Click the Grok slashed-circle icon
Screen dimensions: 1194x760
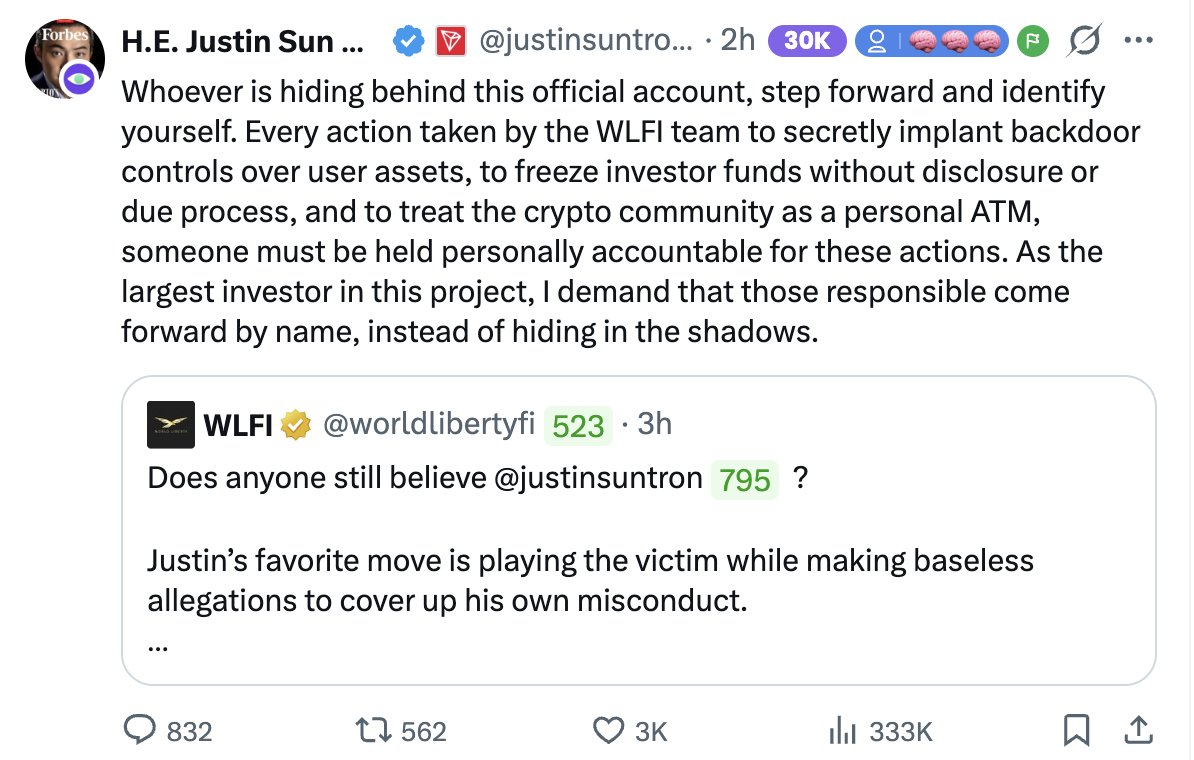[1081, 41]
